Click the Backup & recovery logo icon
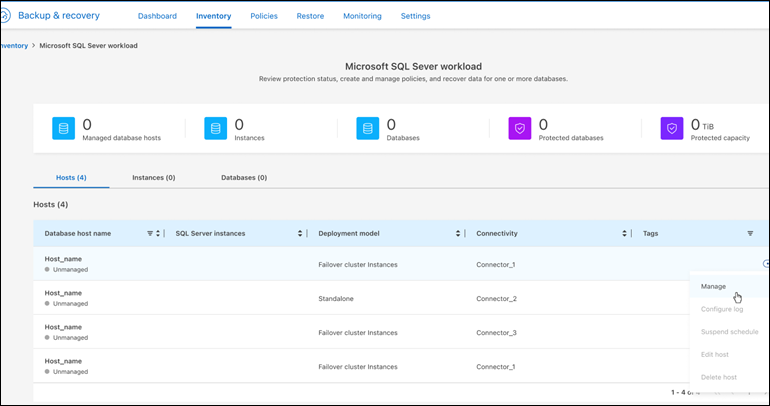This screenshot has width=770, height=406. tap(4, 15)
